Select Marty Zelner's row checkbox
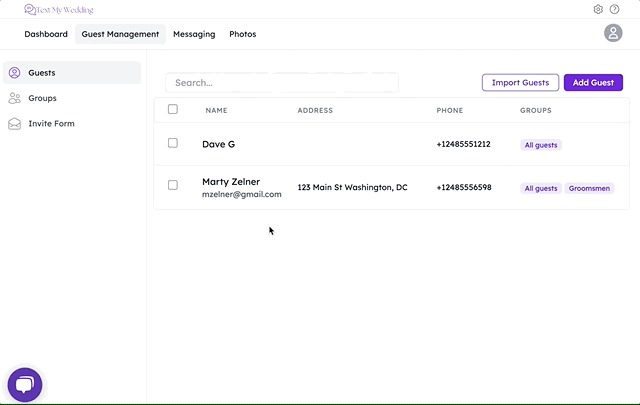 tap(173, 185)
